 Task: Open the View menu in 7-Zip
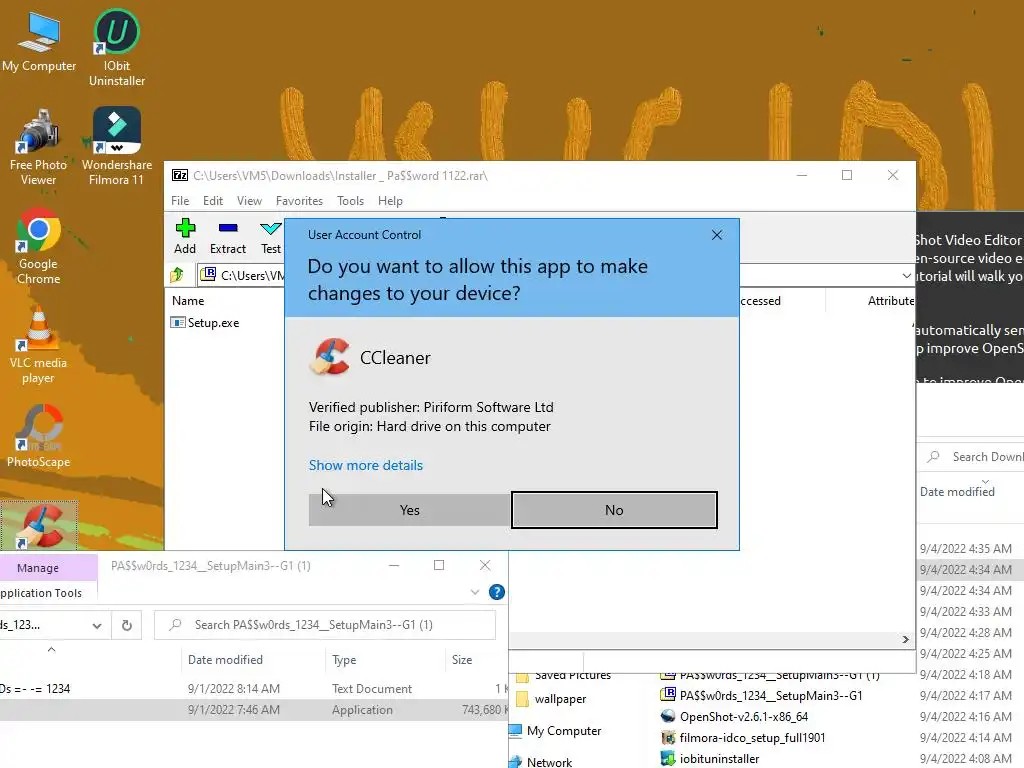coord(249,200)
